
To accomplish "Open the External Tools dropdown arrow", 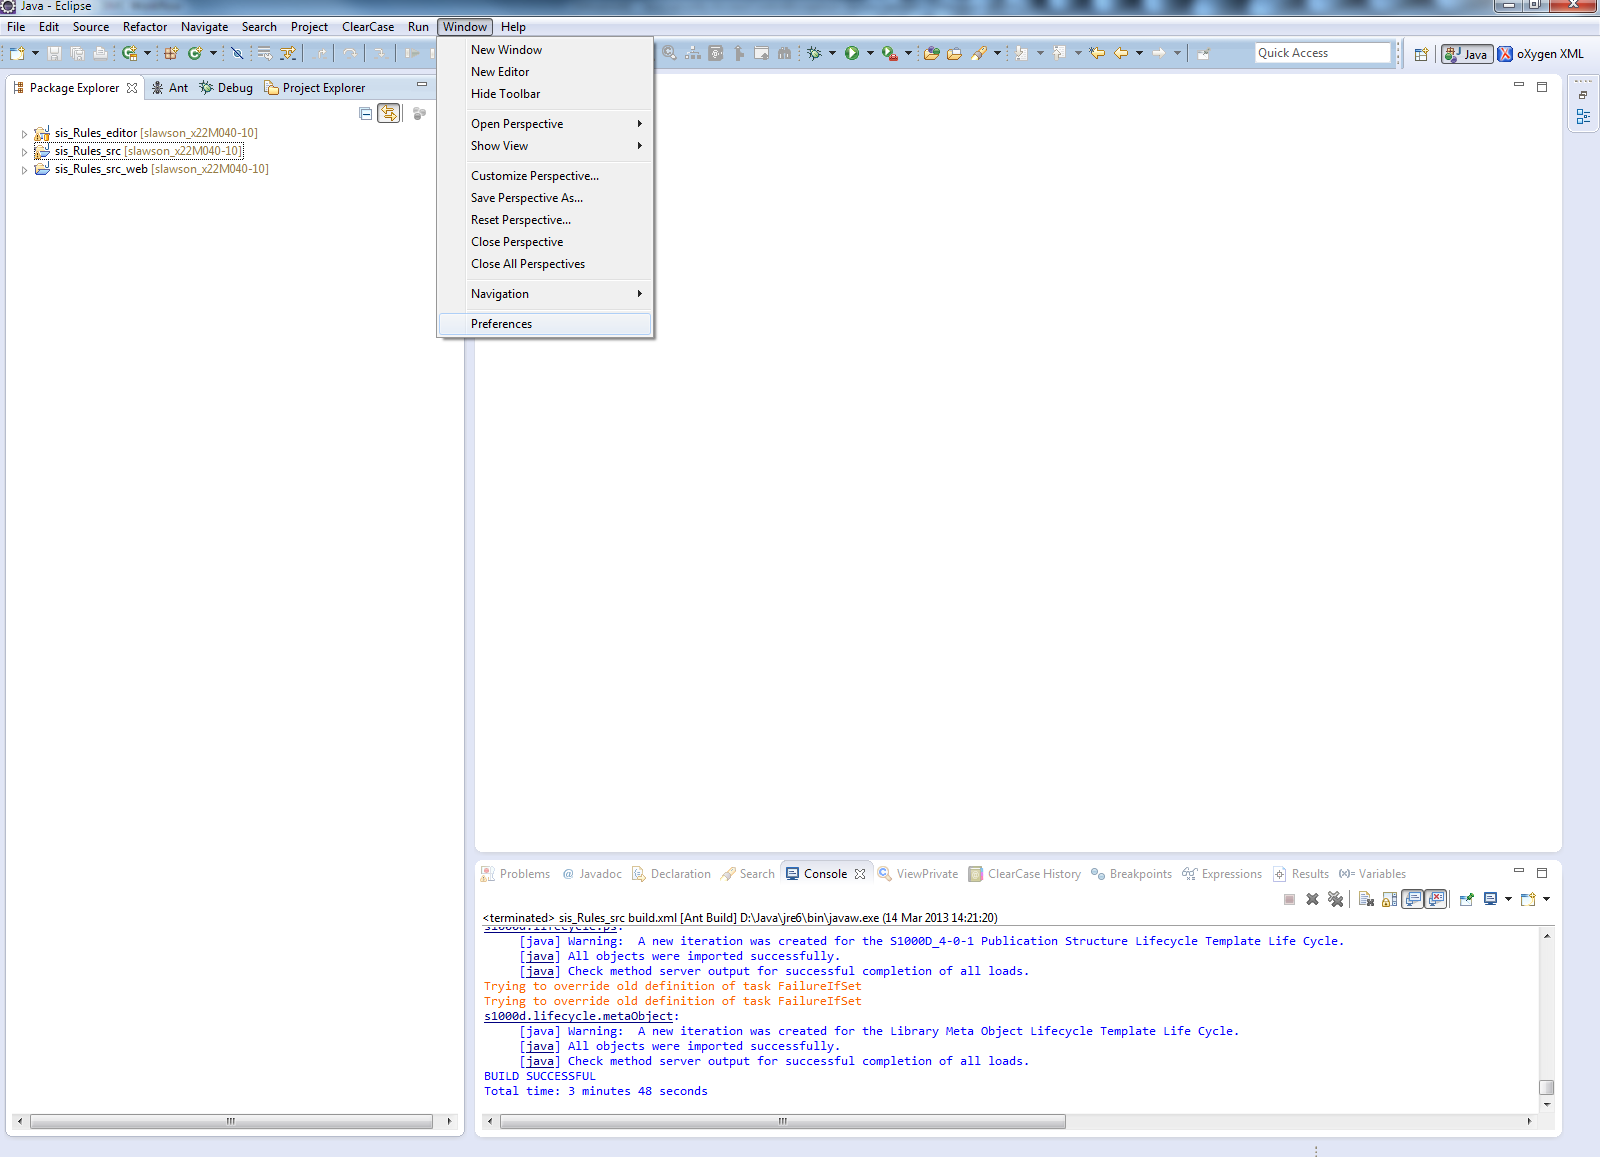I will tap(908, 53).
